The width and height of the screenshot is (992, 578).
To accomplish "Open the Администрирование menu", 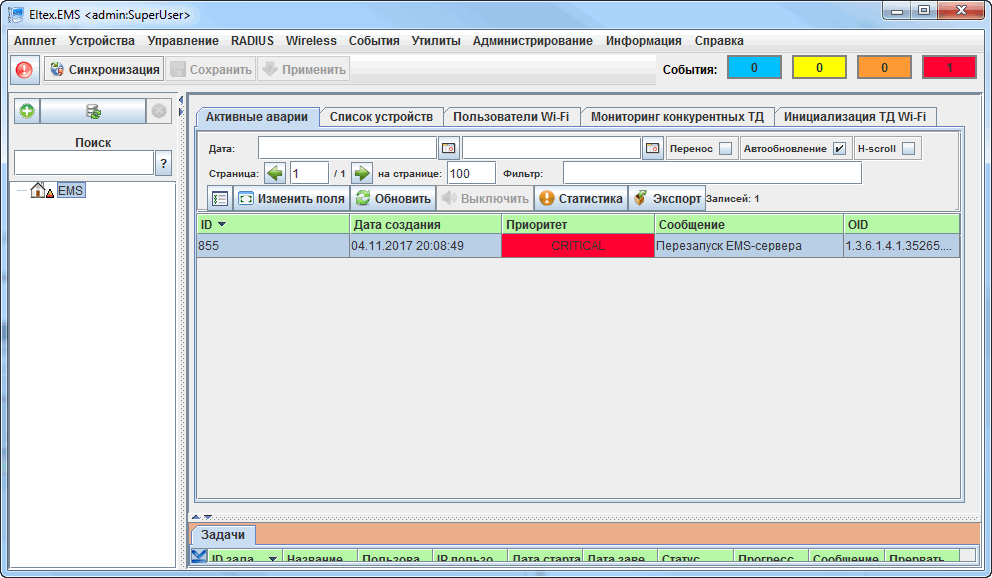I will [533, 40].
